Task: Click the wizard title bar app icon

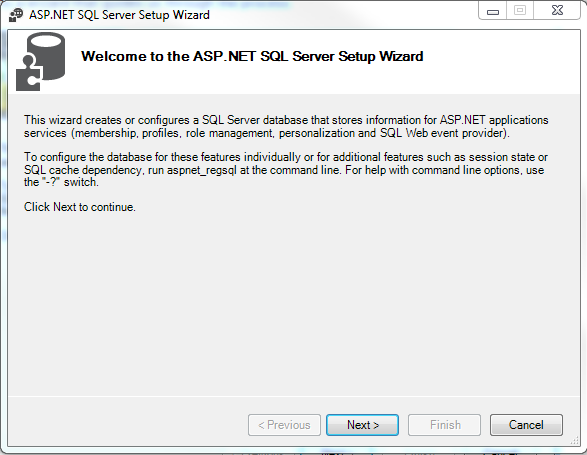Action: pos(16,15)
